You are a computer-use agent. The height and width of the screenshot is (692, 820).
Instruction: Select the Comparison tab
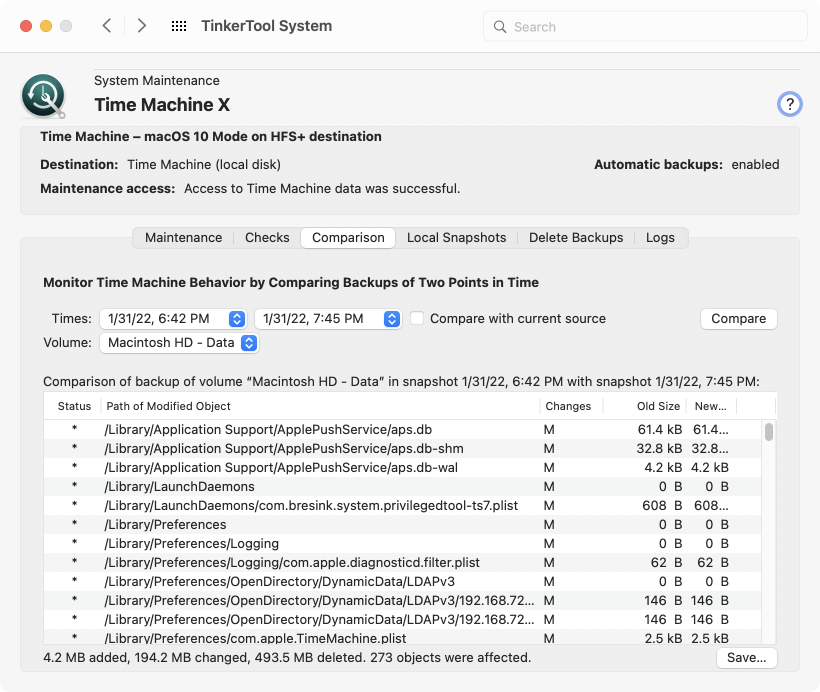(x=348, y=237)
